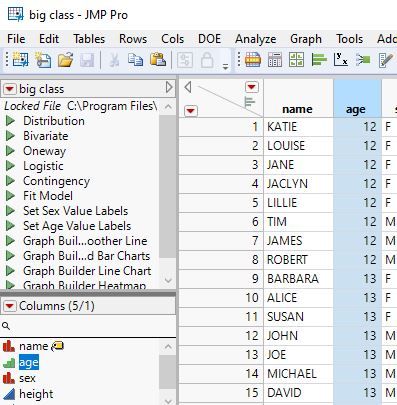
Task: Click the four-panel grid toolbar icon
Action: (x=296, y=60)
